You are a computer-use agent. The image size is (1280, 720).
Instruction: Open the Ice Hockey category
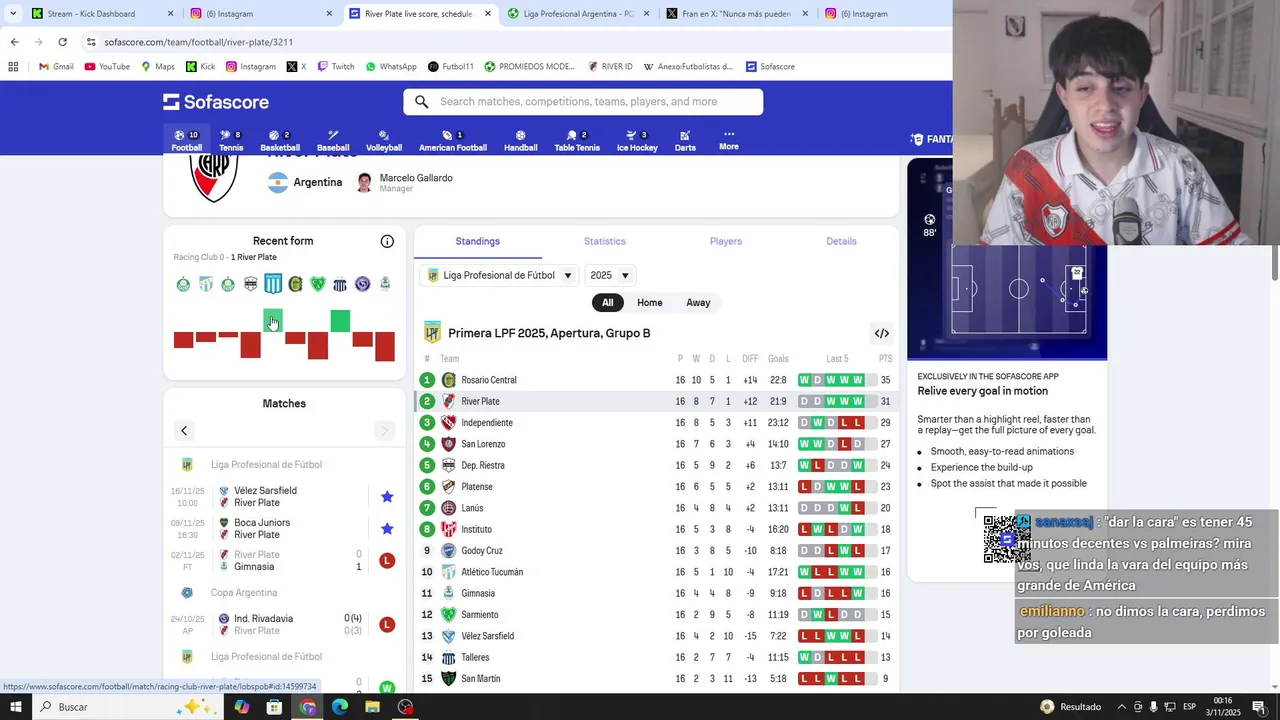(x=637, y=141)
